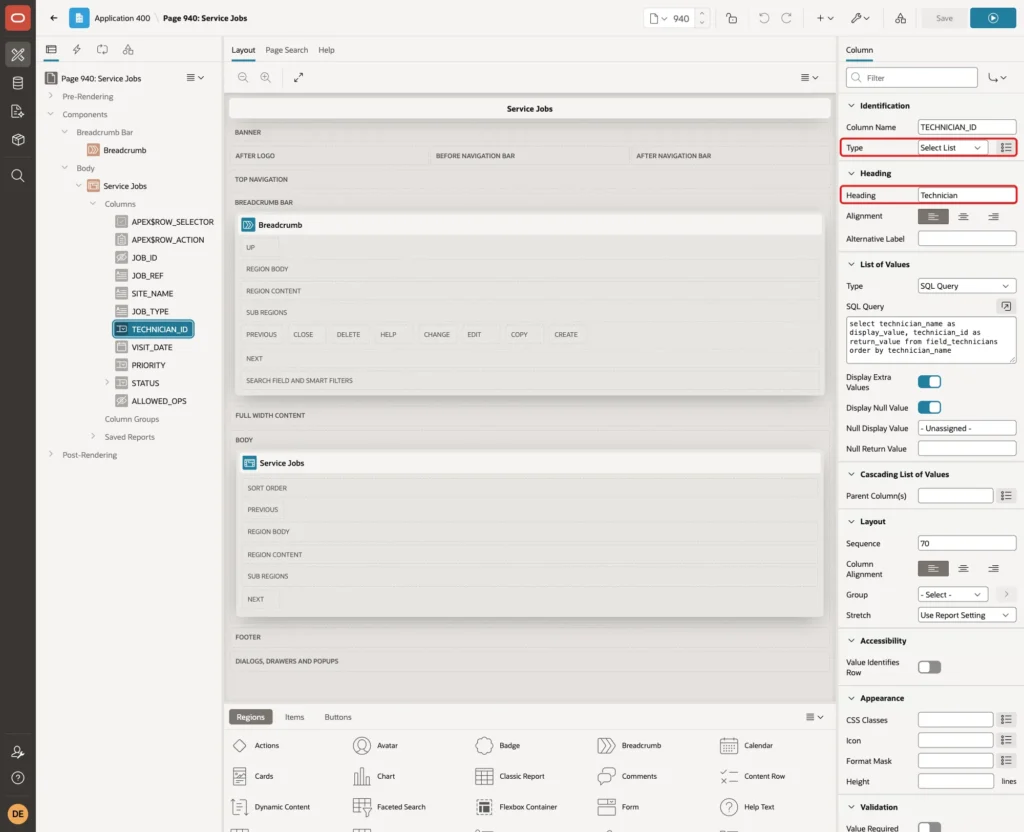Open the Shared Components toolbar icon
This screenshot has width=1024, height=832.
(x=901, y=18)
